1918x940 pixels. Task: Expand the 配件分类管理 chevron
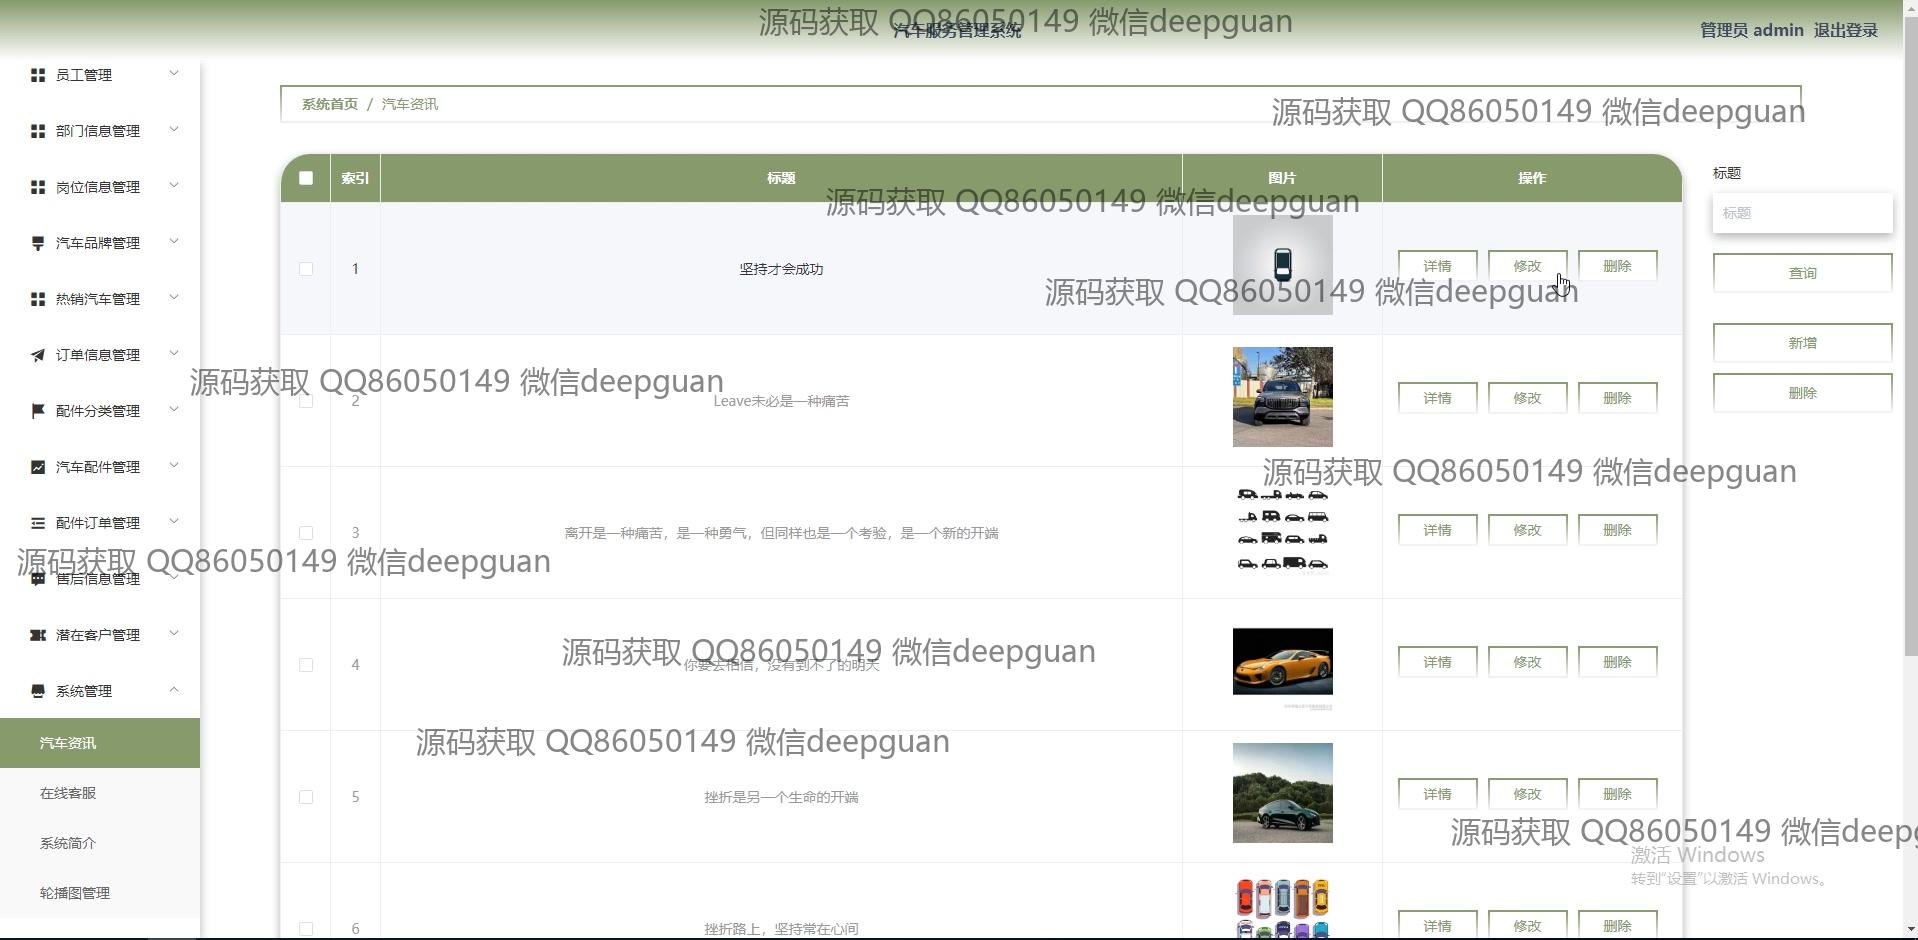click(174, 409)
